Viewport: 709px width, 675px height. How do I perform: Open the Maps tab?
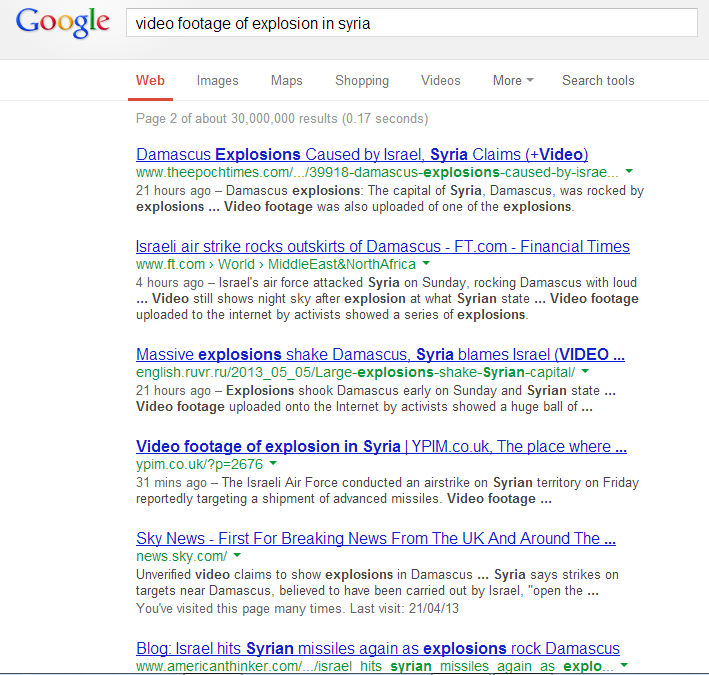[287, 80]
